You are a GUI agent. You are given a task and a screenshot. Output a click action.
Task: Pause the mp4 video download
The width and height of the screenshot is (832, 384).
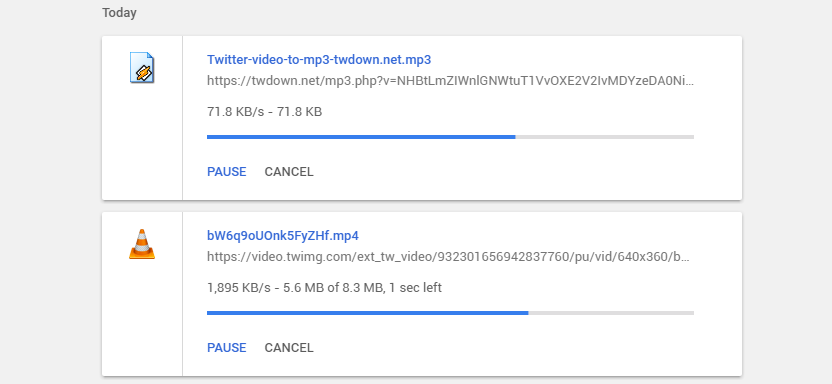[227, 348]
